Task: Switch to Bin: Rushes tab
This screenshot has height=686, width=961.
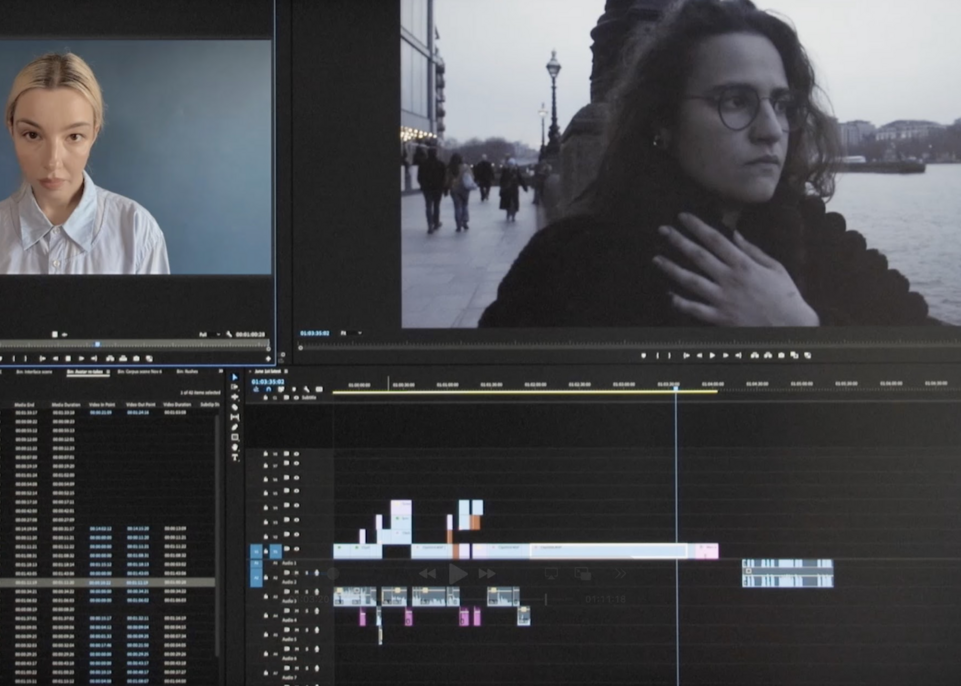Action: point(187,371)
